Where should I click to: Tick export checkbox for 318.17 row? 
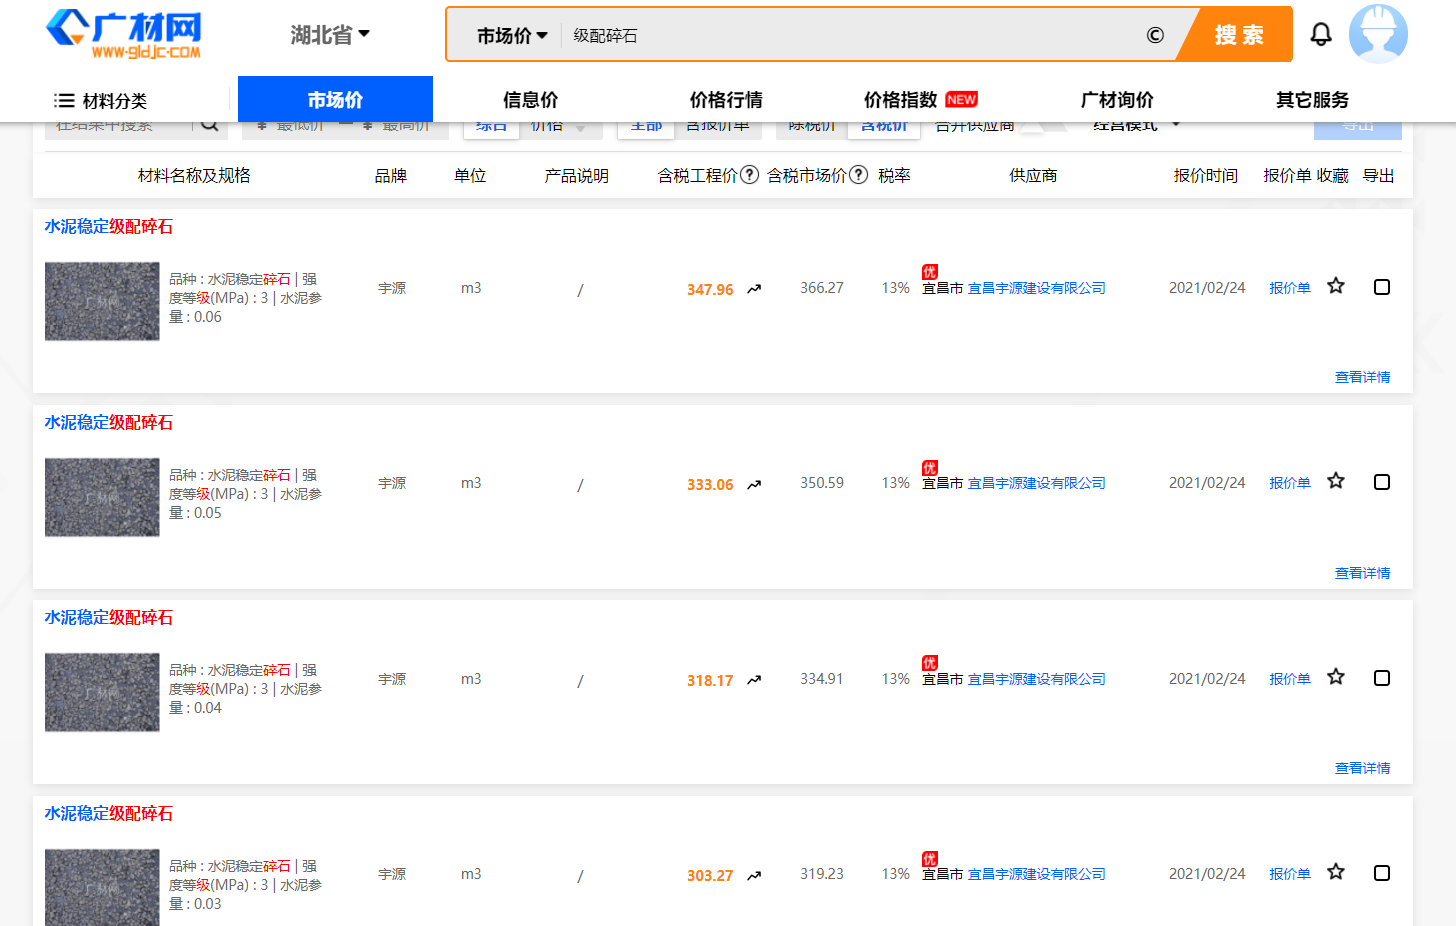1382,678
